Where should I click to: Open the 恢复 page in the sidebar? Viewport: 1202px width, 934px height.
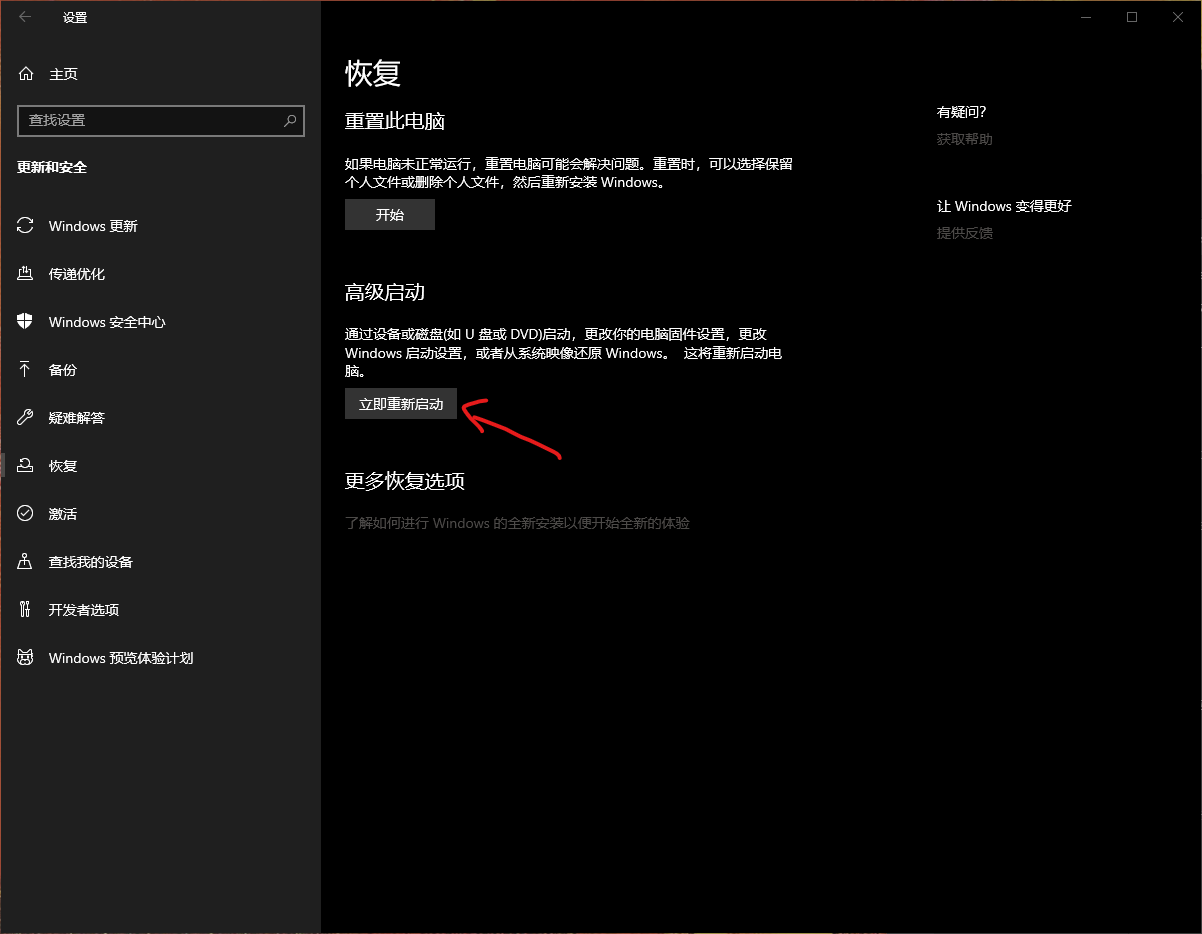pos(63,466)
